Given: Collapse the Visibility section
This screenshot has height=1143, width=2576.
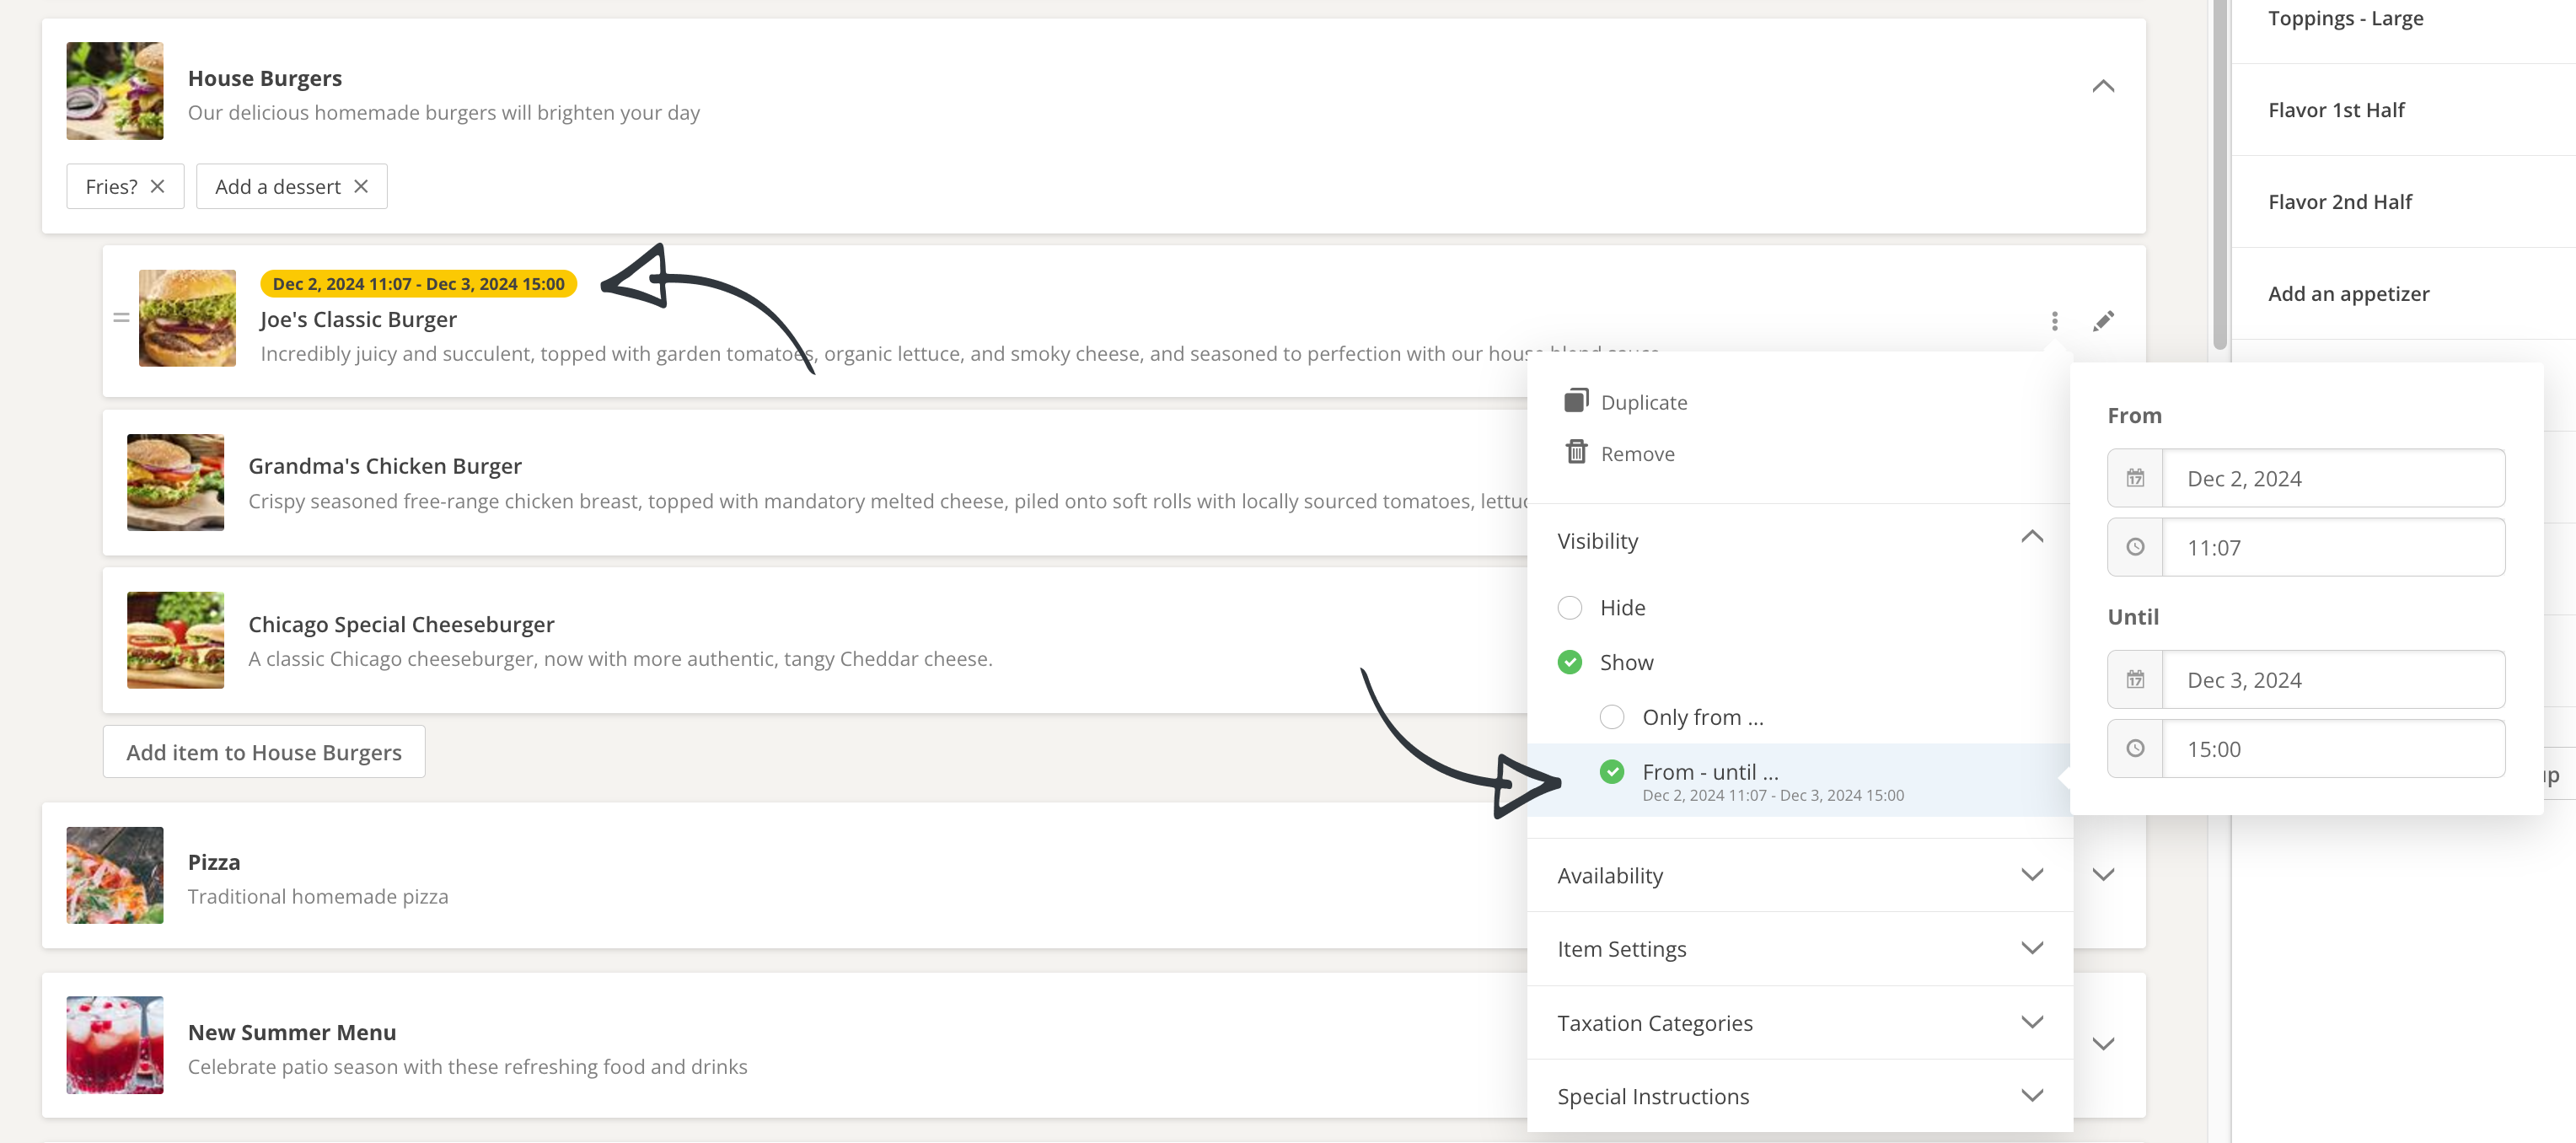Looking at the screenshot, I should tap(2031, 537).
